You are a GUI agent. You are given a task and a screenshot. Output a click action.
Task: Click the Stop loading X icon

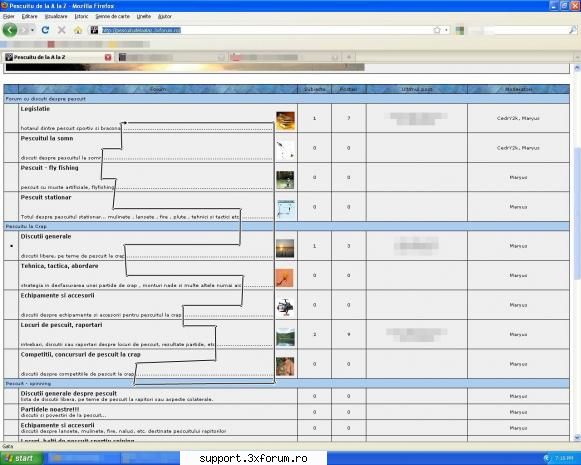(62, 30)
